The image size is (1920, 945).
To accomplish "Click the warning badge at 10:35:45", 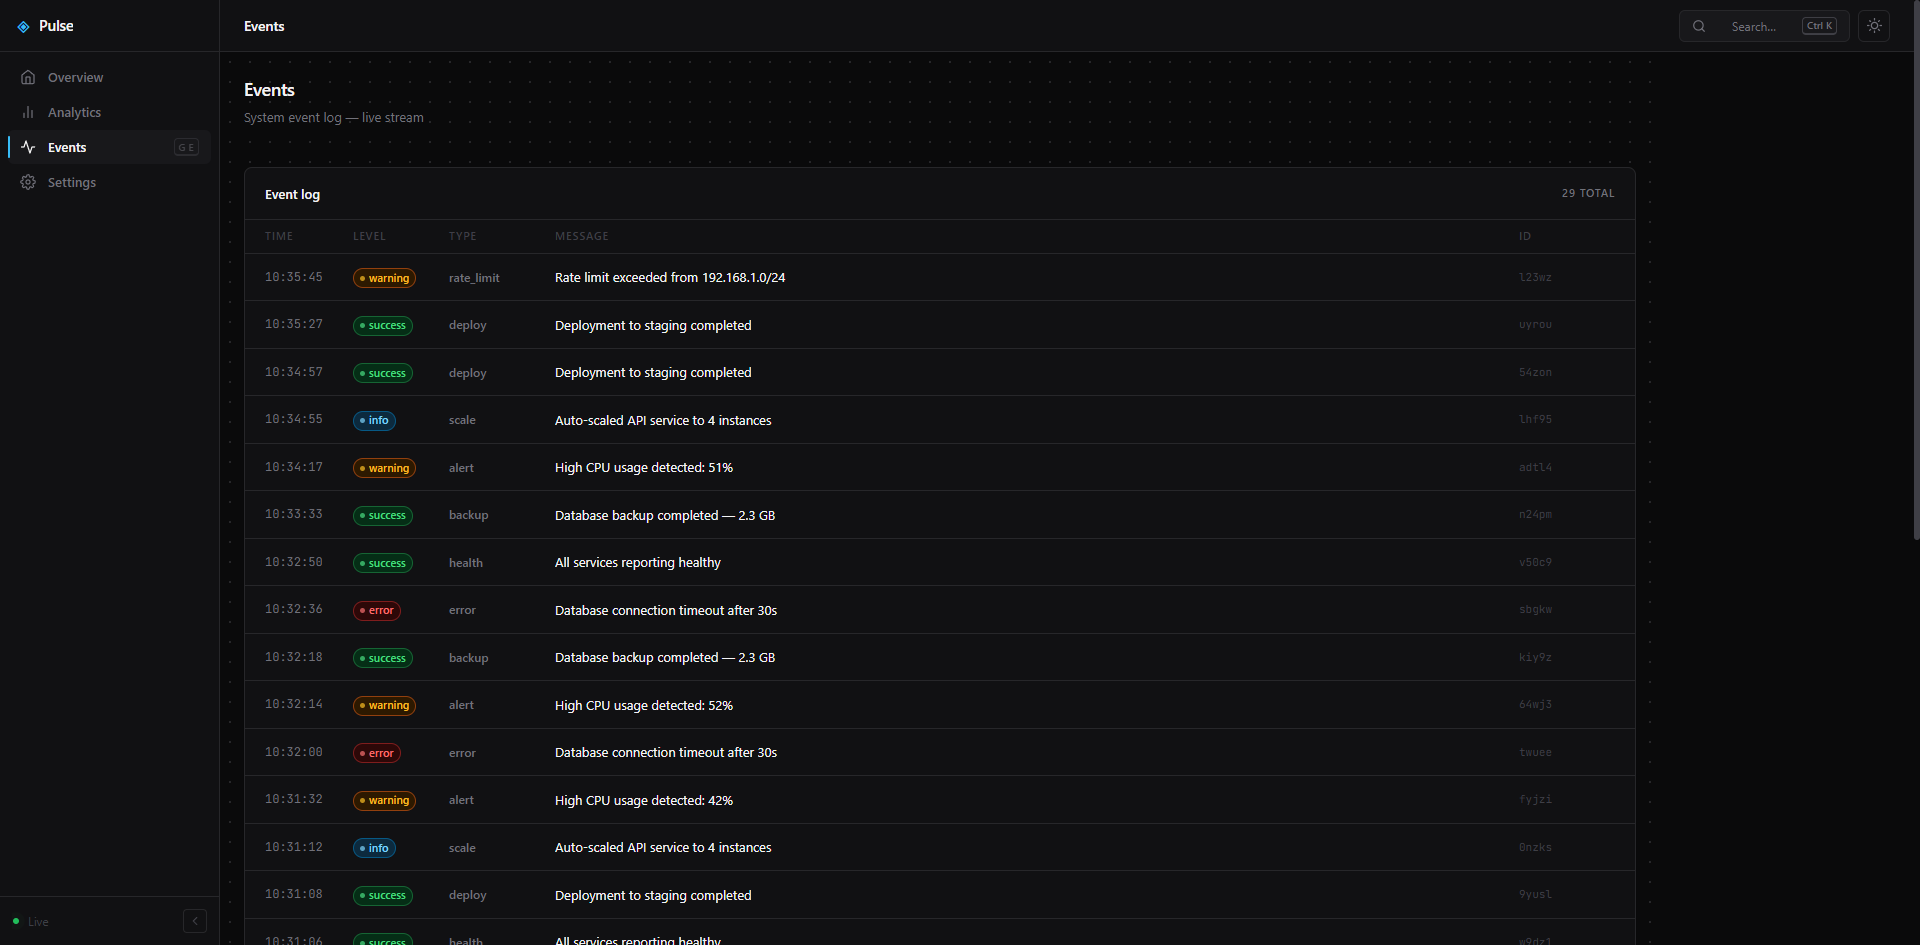I will point(384,278).
